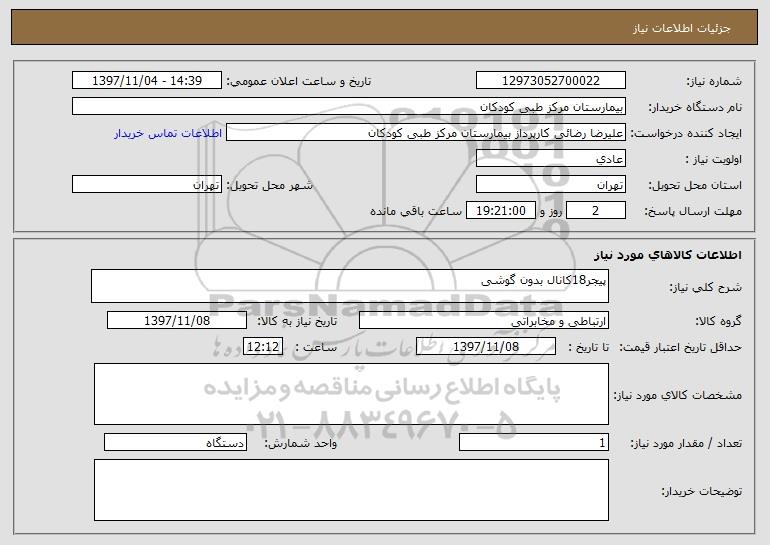Click the time field showing 12:12

tap(263, 347)
